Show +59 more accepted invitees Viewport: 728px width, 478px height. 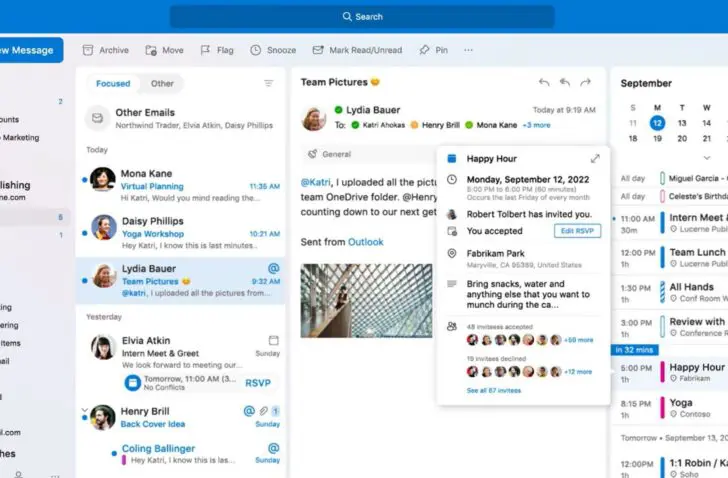(578, 340)
